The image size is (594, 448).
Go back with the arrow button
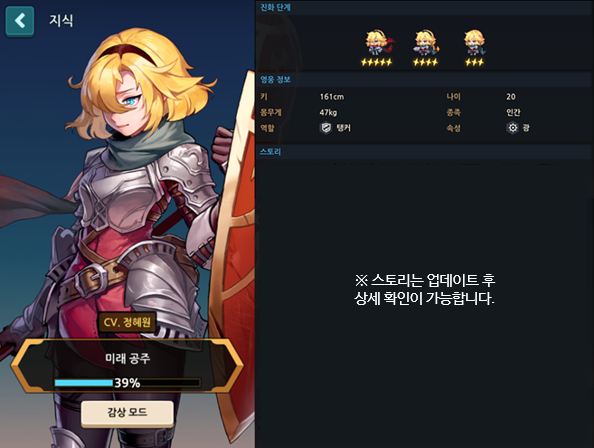click(x=20, y=21)
